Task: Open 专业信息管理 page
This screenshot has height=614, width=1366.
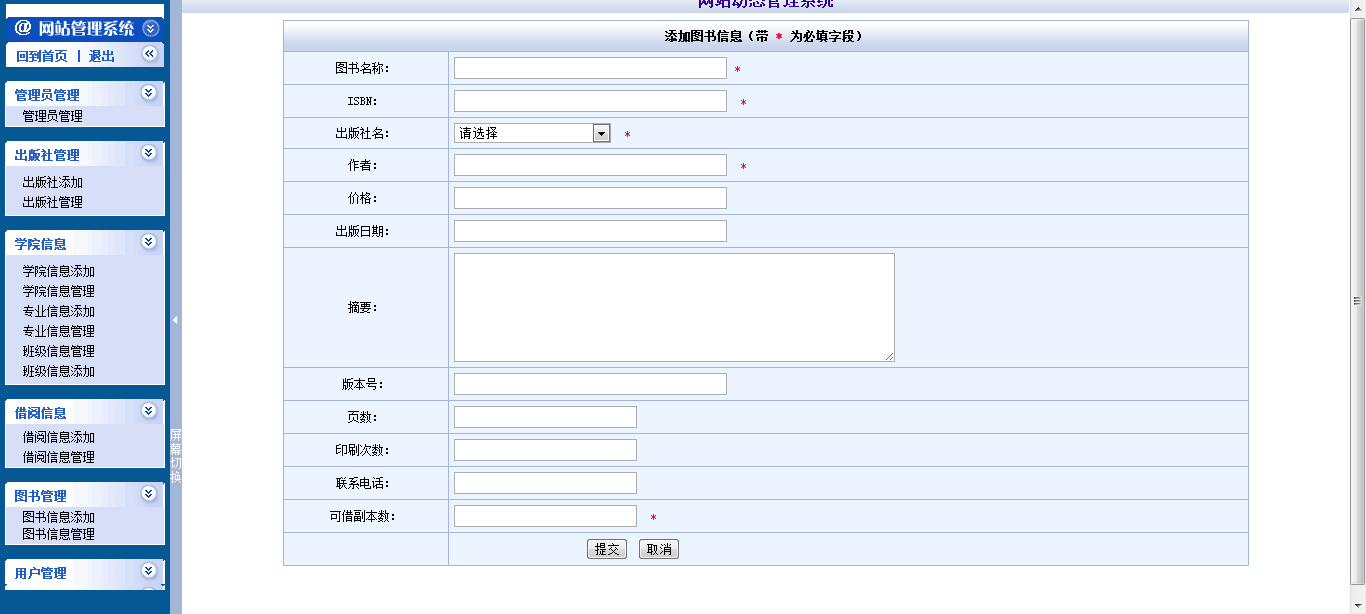Action: [x=59, y=331]
